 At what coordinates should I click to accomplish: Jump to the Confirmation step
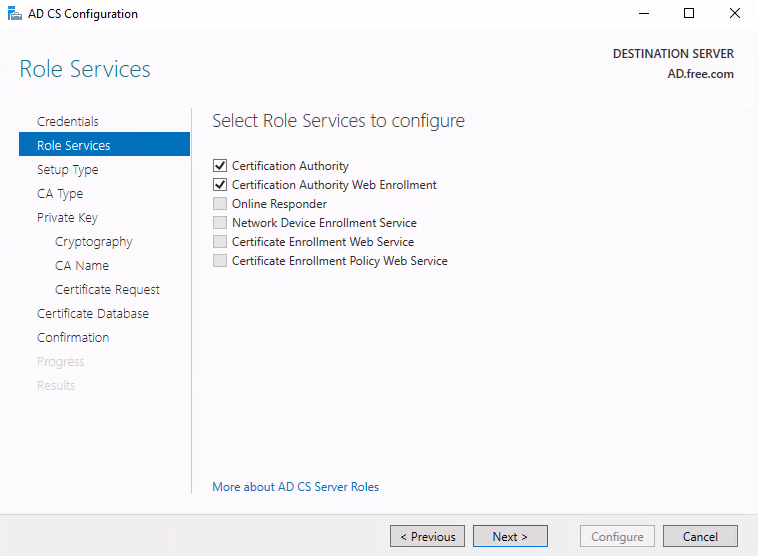coord(73,337)
